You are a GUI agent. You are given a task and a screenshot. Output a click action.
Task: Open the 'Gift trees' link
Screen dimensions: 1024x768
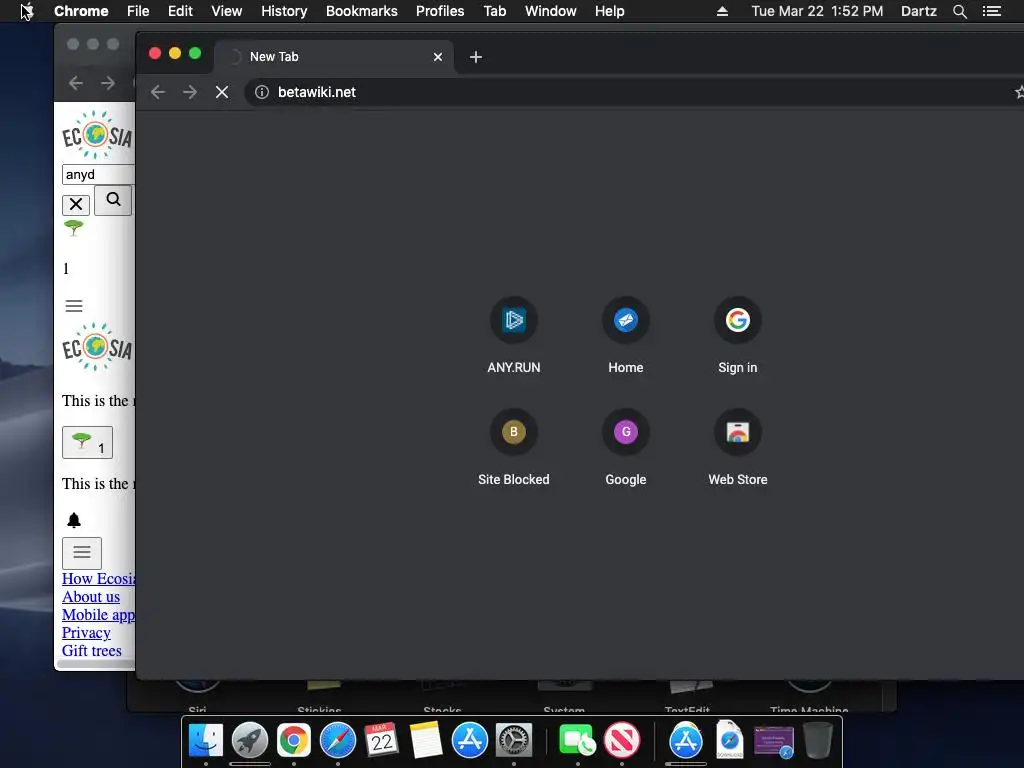tap(91, 650)
